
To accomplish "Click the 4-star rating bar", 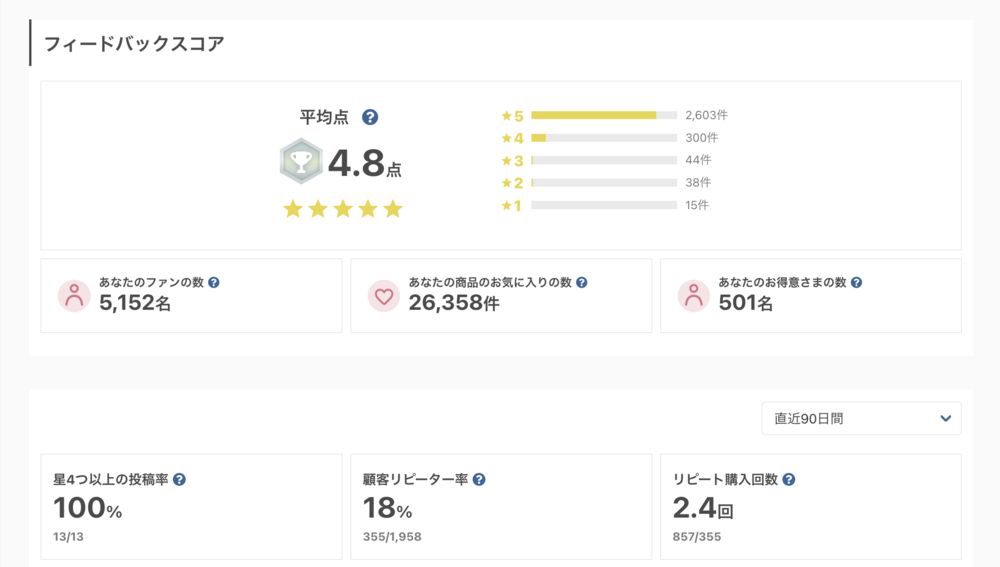I will point(604,138).
